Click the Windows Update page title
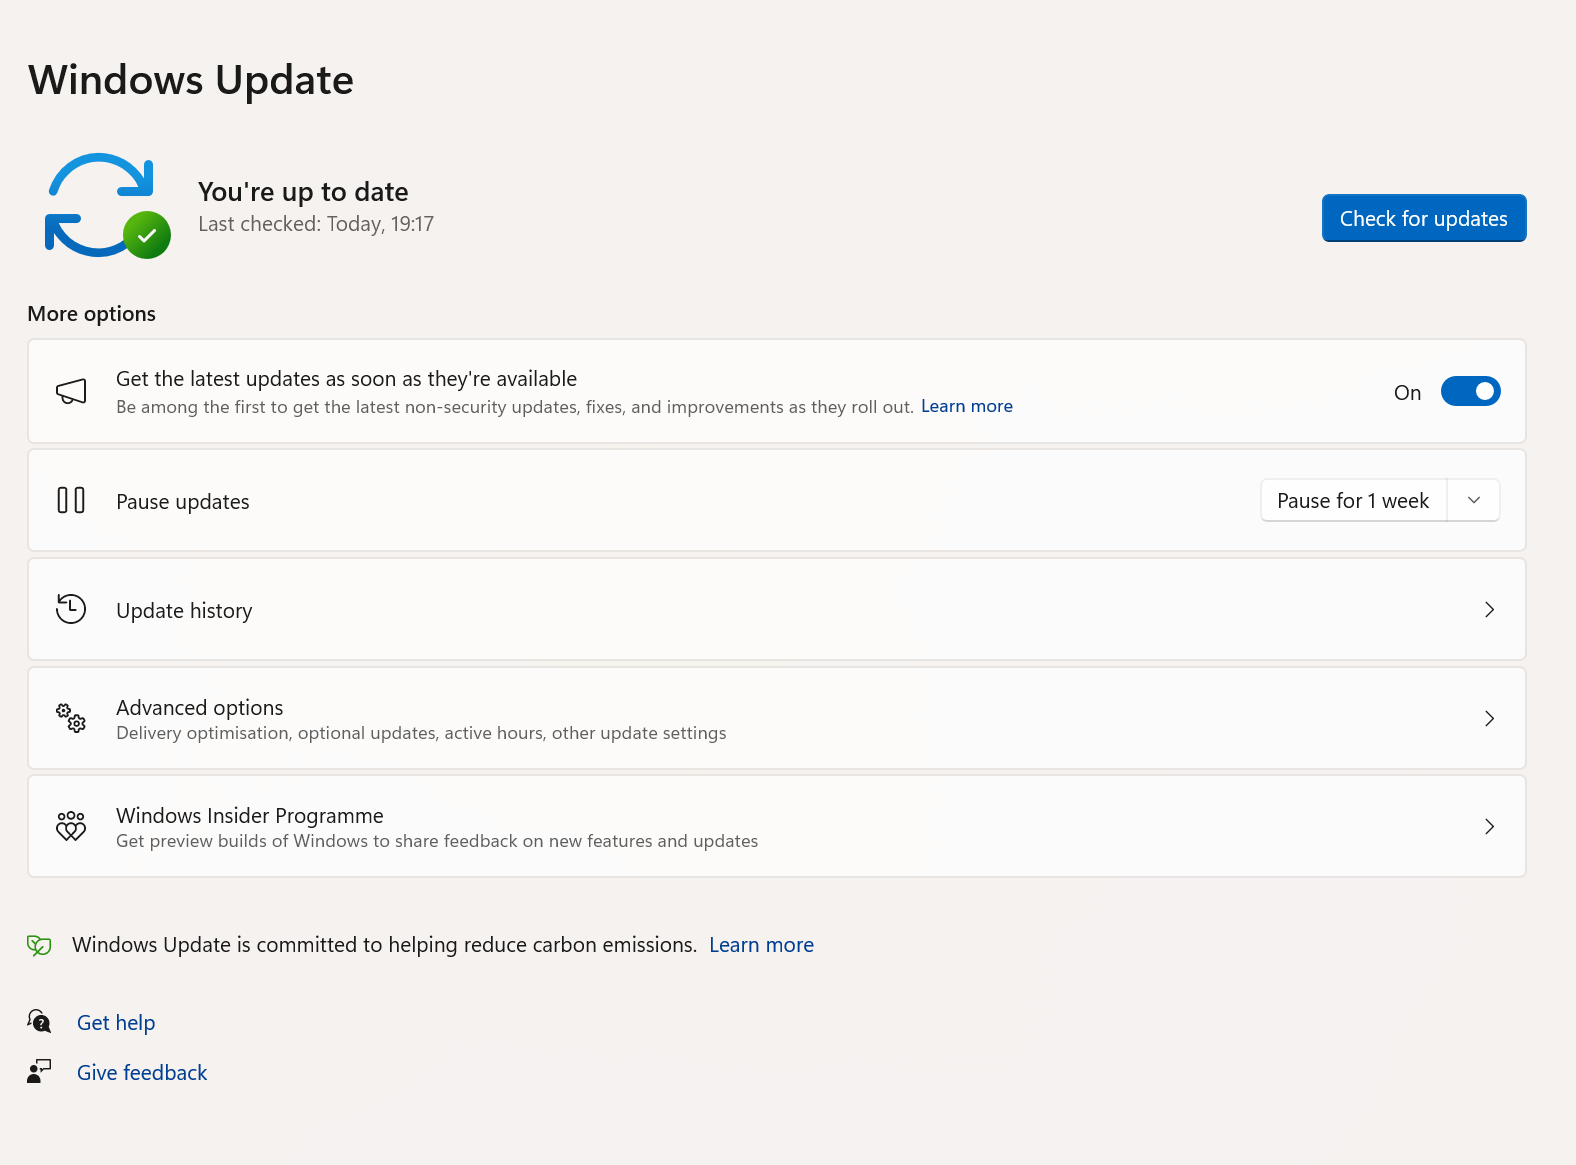The height and width of the screenshot is (1165, 1576). click(x=191, y=80)
